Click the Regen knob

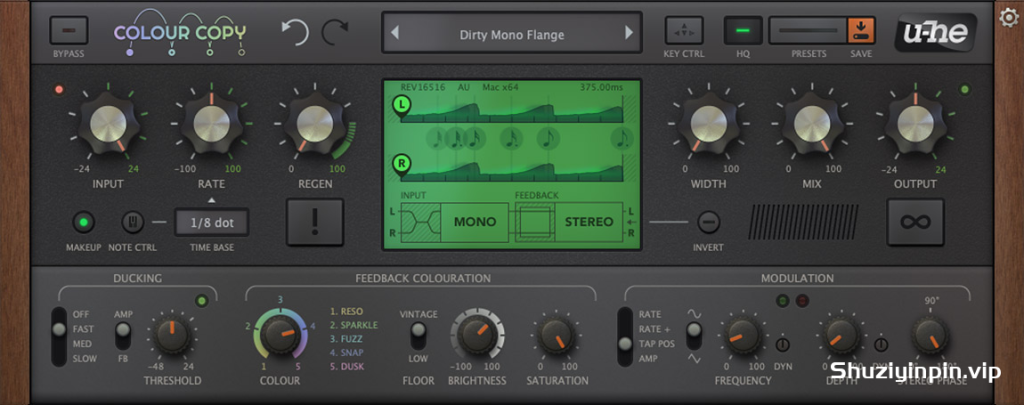coord(315,123)
